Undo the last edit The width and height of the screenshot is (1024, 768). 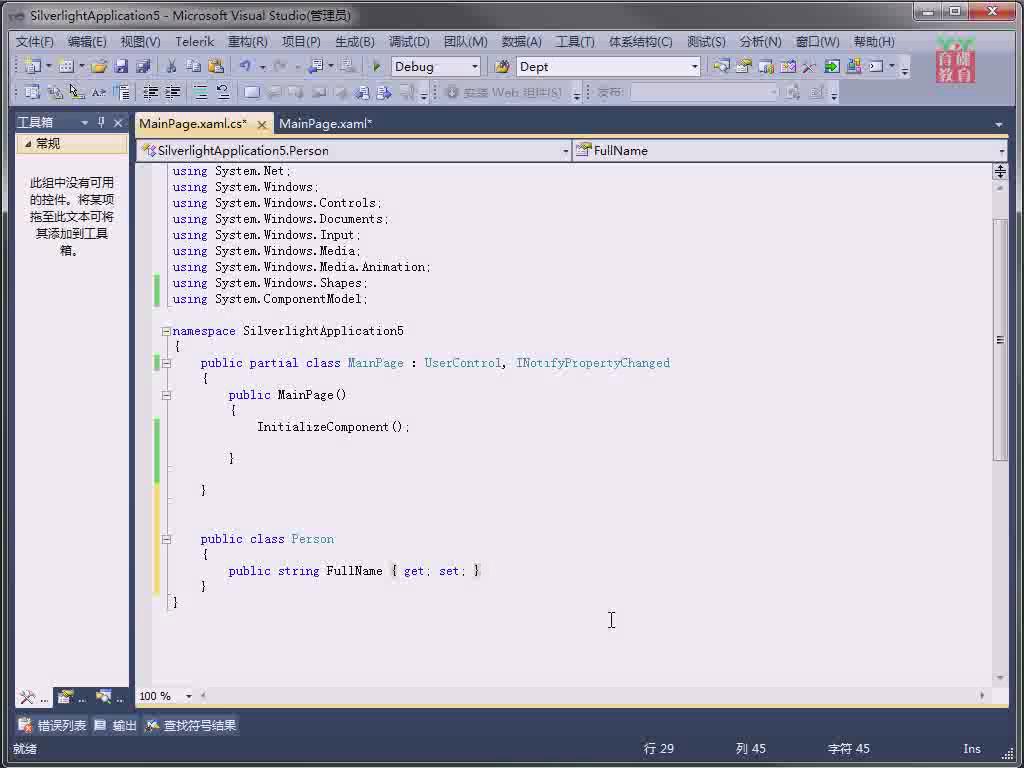[245, 66]
